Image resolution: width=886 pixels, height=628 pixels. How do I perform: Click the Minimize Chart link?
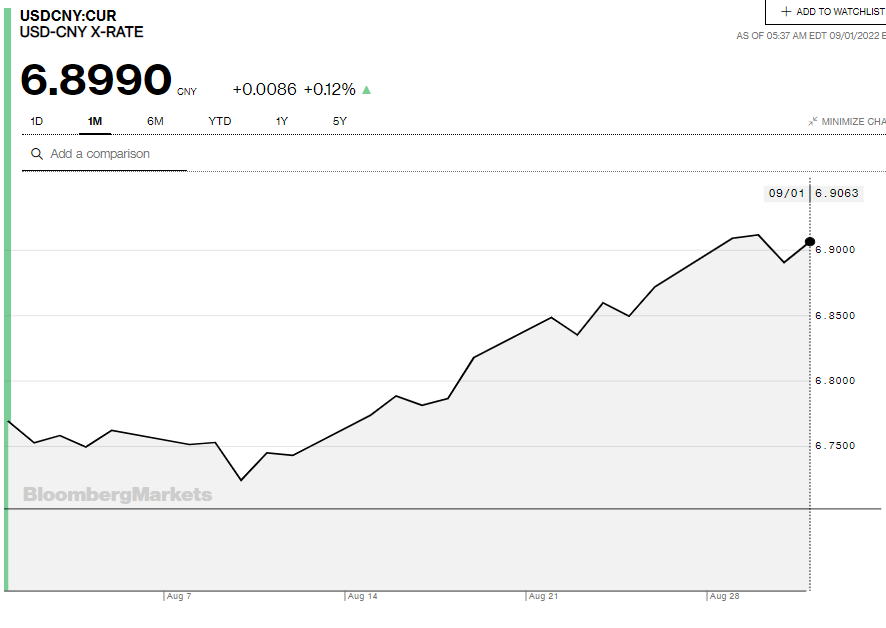[853, 122]
